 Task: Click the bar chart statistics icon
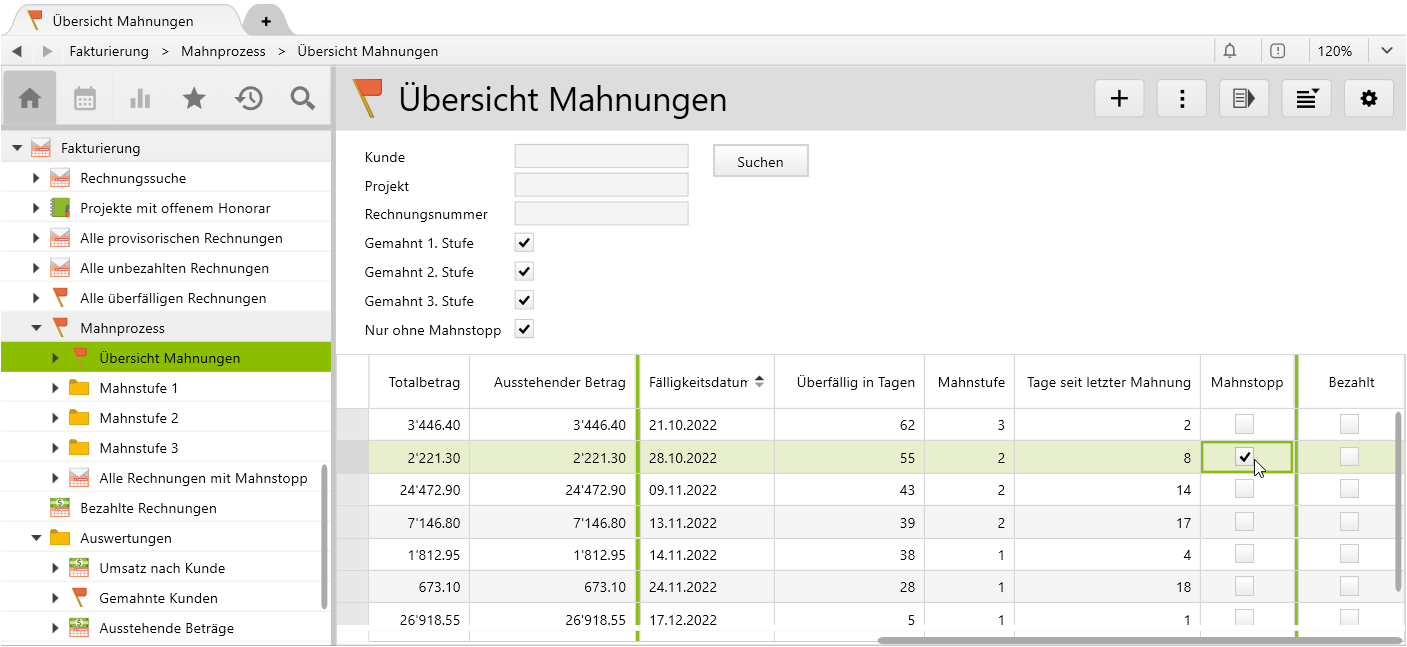(x=139, y=97)
